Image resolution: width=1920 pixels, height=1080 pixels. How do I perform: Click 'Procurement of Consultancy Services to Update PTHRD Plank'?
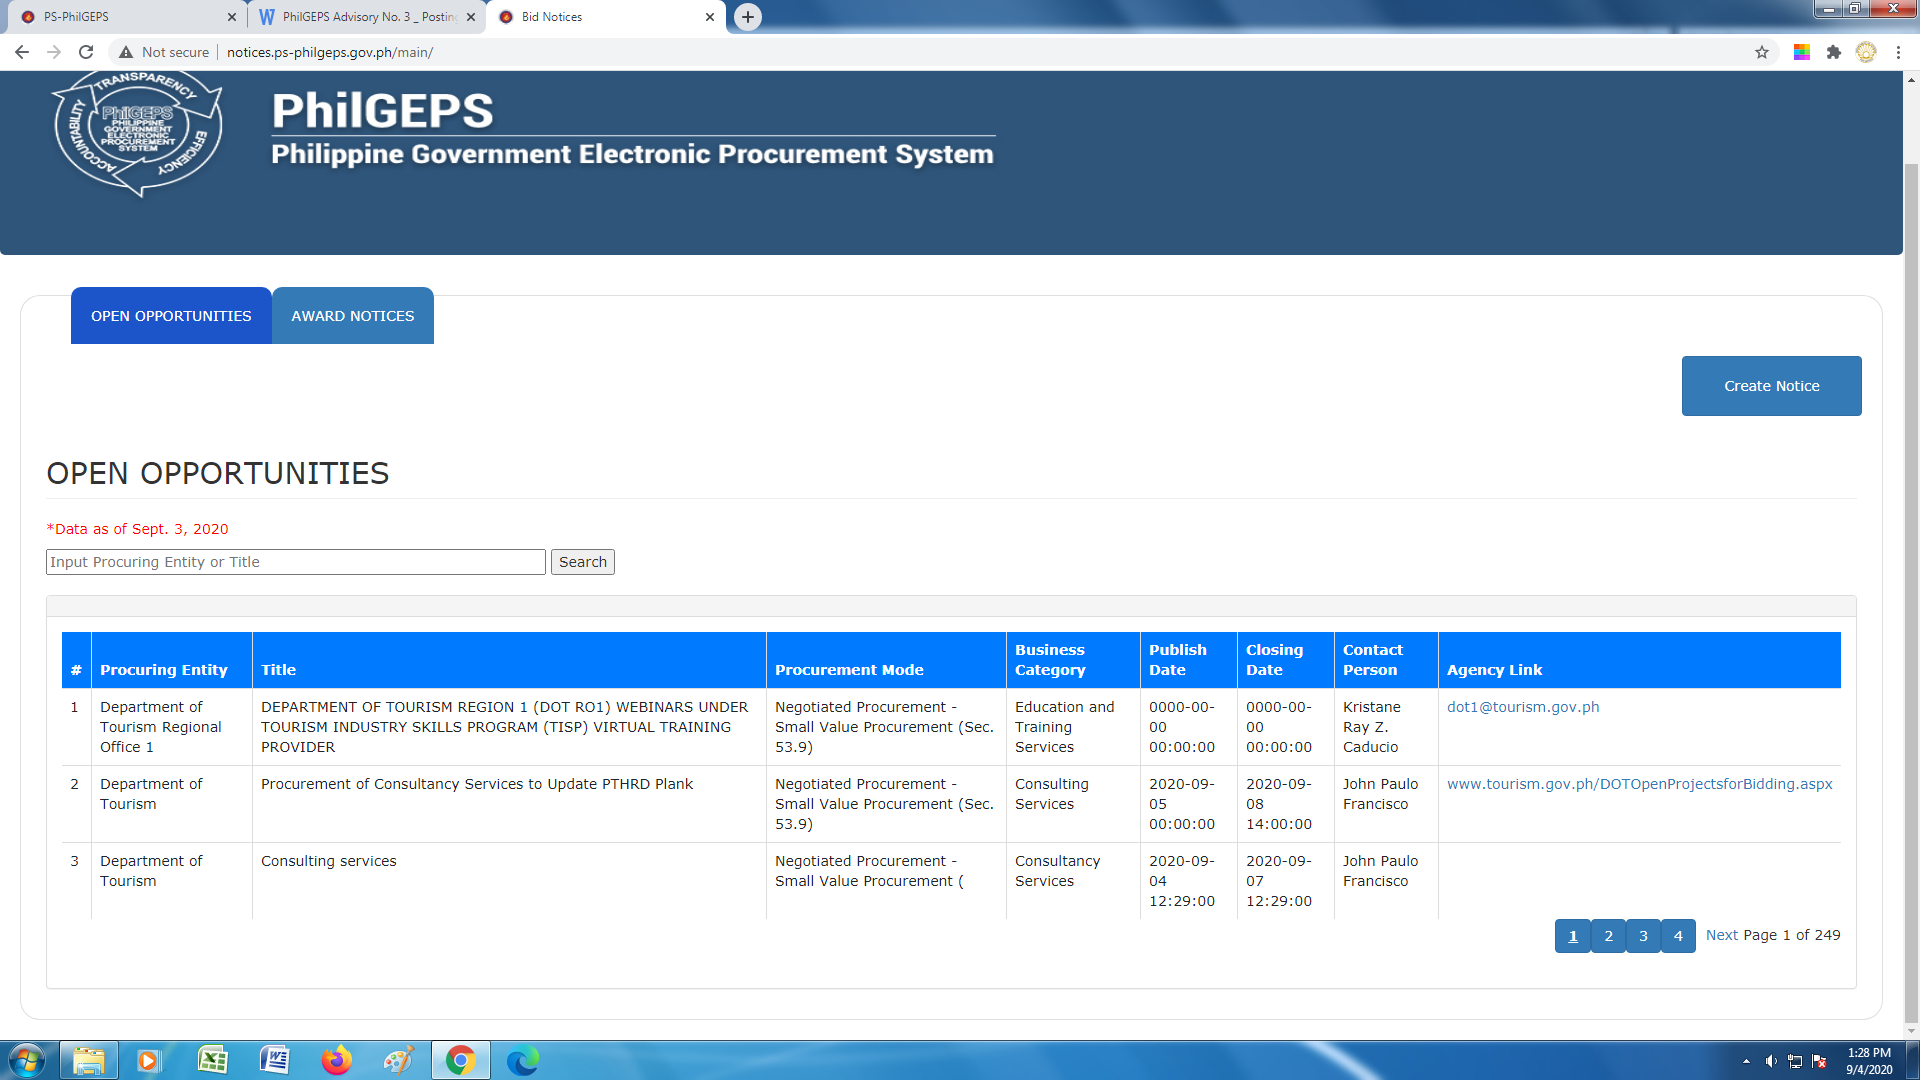click(x=477, y=784)
